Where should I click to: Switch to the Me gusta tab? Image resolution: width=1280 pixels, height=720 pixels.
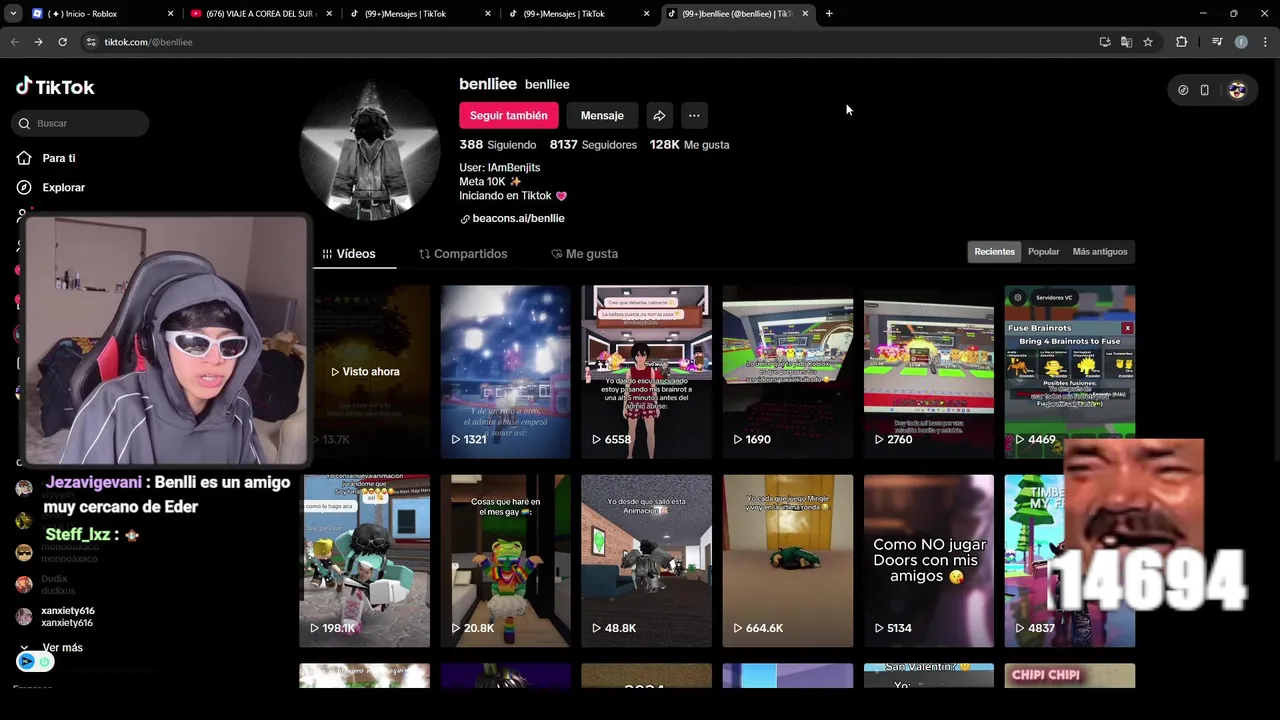585,254
